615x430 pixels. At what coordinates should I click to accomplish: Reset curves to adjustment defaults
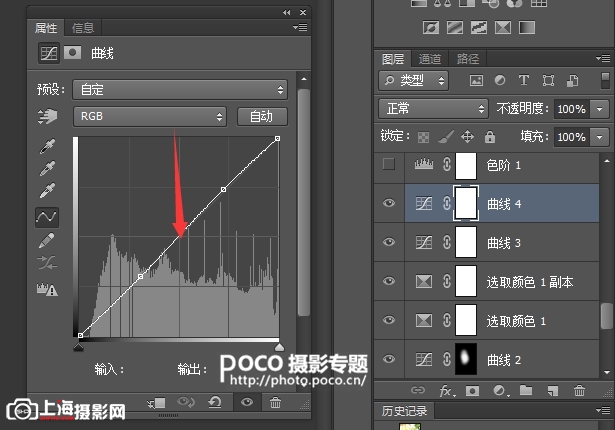pyautogui.click(x=215, y=402)
